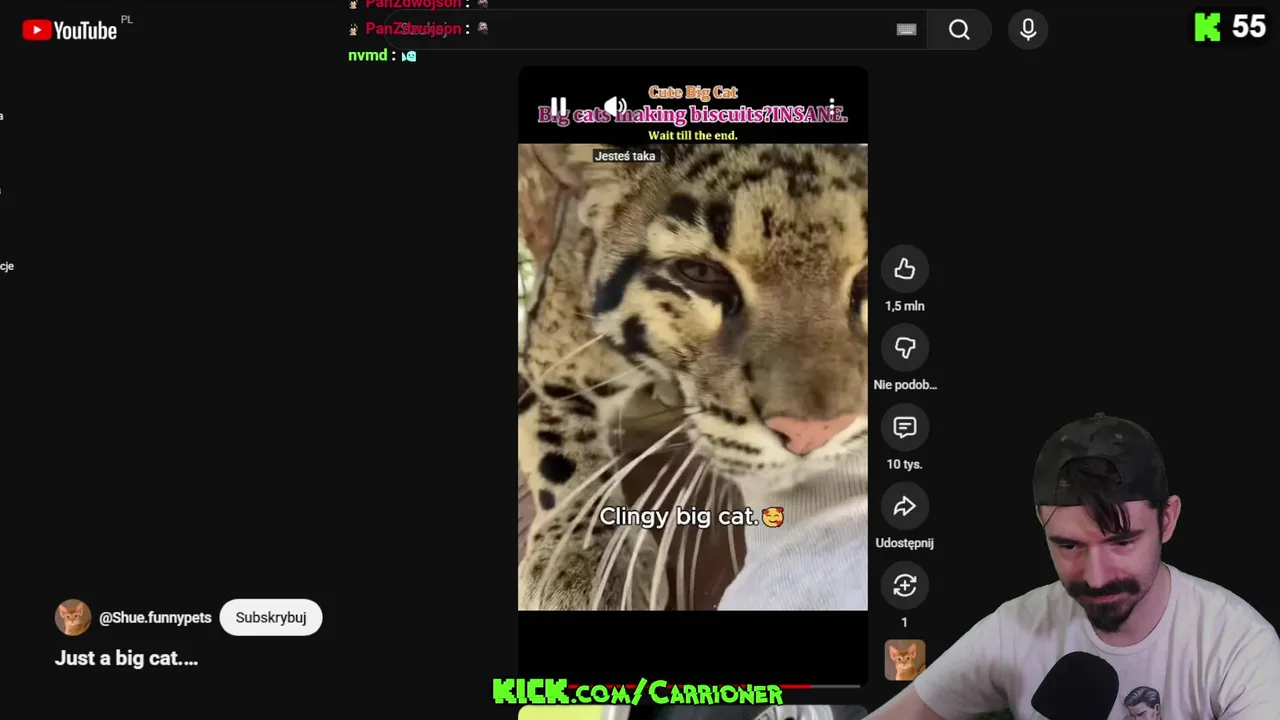
Task: Open the YouTube home logo
Action: tap(70, 30)
